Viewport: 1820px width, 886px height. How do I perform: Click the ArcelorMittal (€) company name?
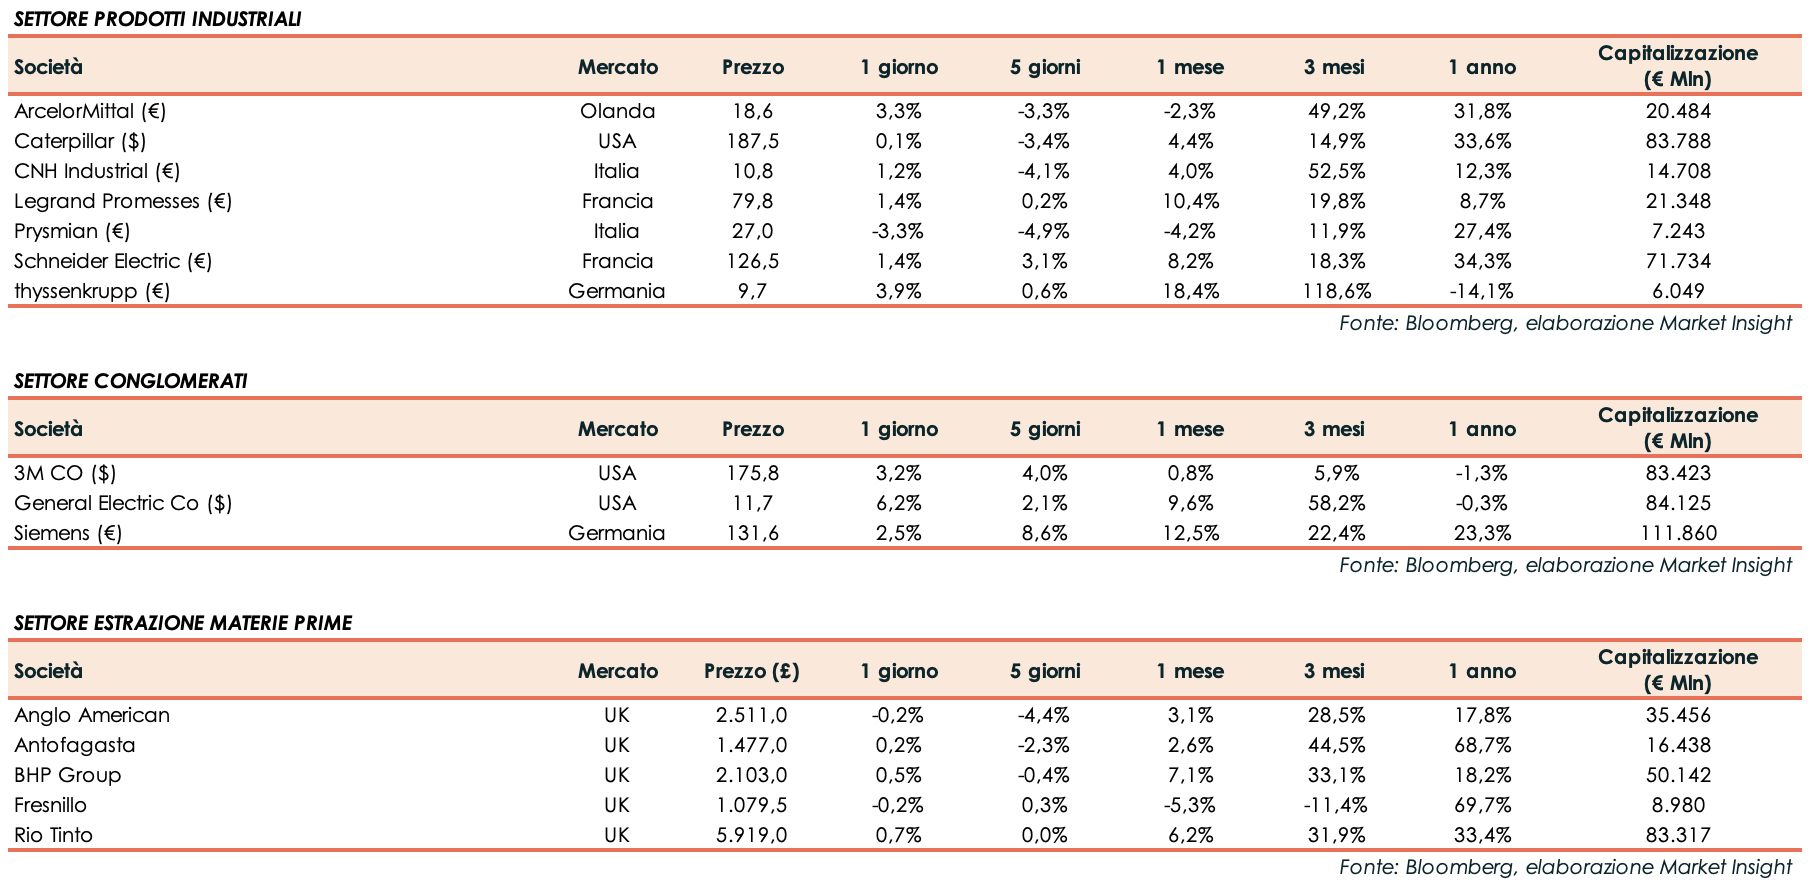click(x=90, y=111)
